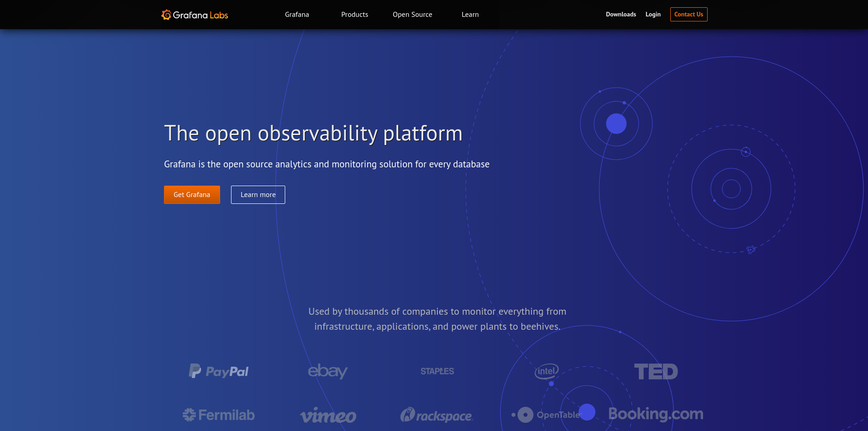Select the TED logo

coord(655,371)
